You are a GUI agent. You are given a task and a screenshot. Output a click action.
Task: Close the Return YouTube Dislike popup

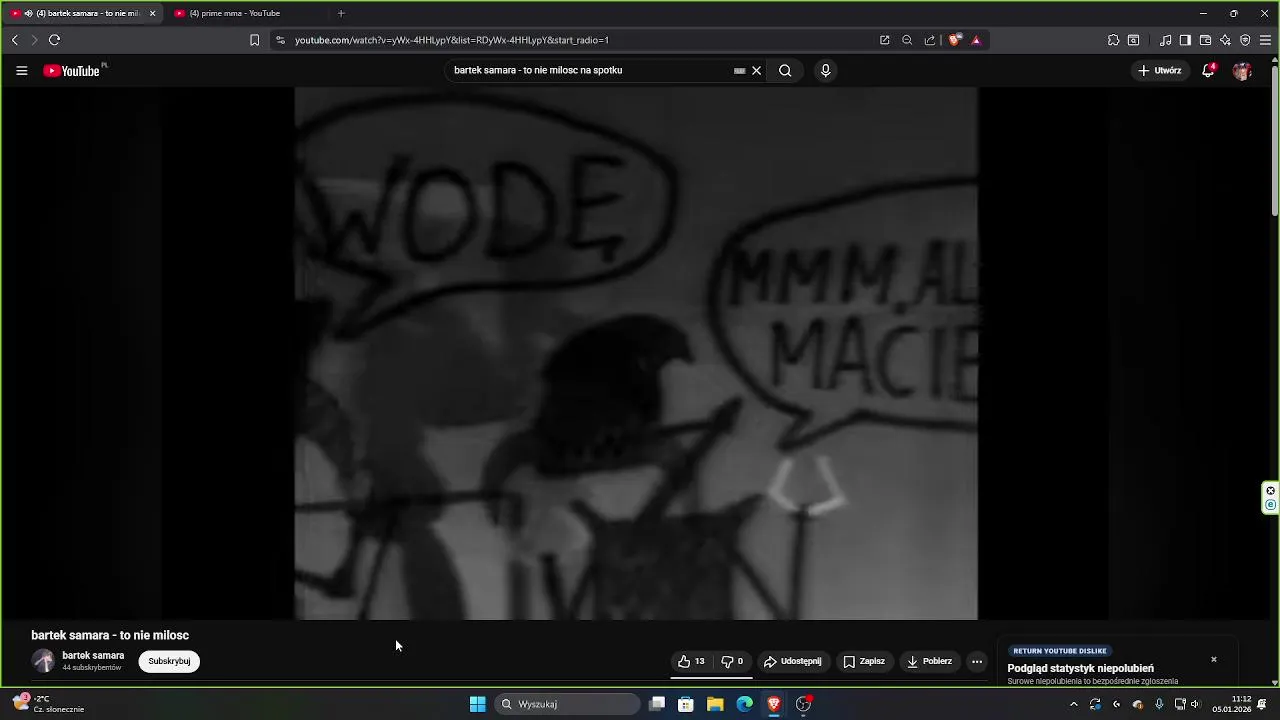(1214, 660)
